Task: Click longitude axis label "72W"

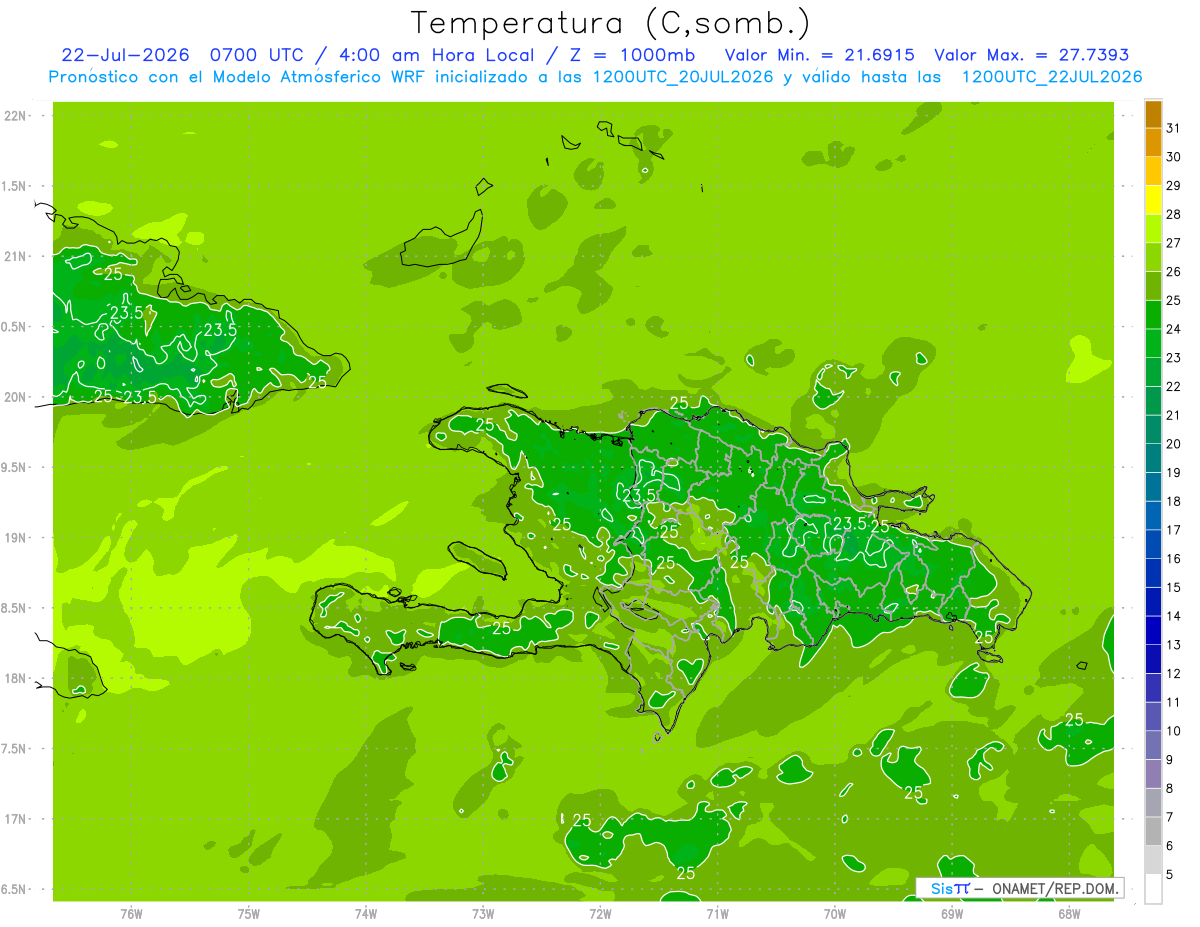Action: click(600, 914)
